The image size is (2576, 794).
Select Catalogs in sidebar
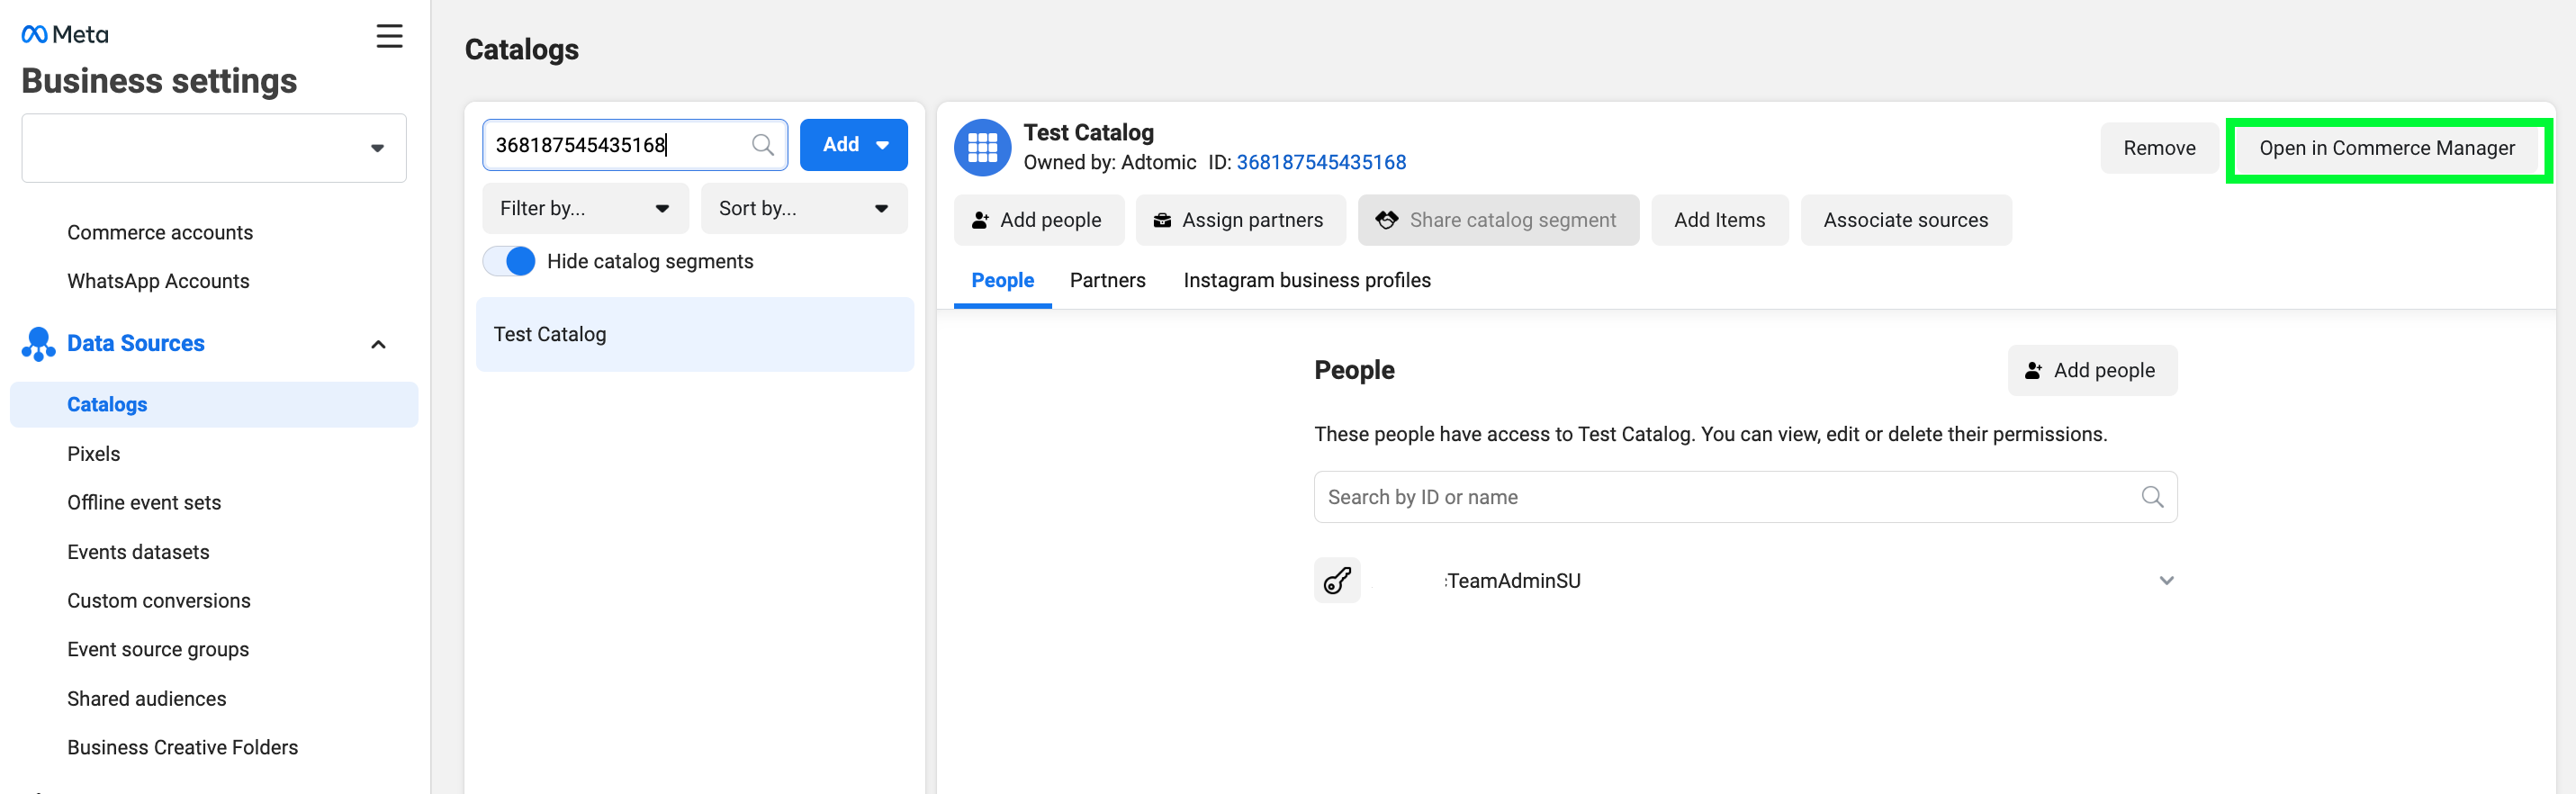coord(214,405)
